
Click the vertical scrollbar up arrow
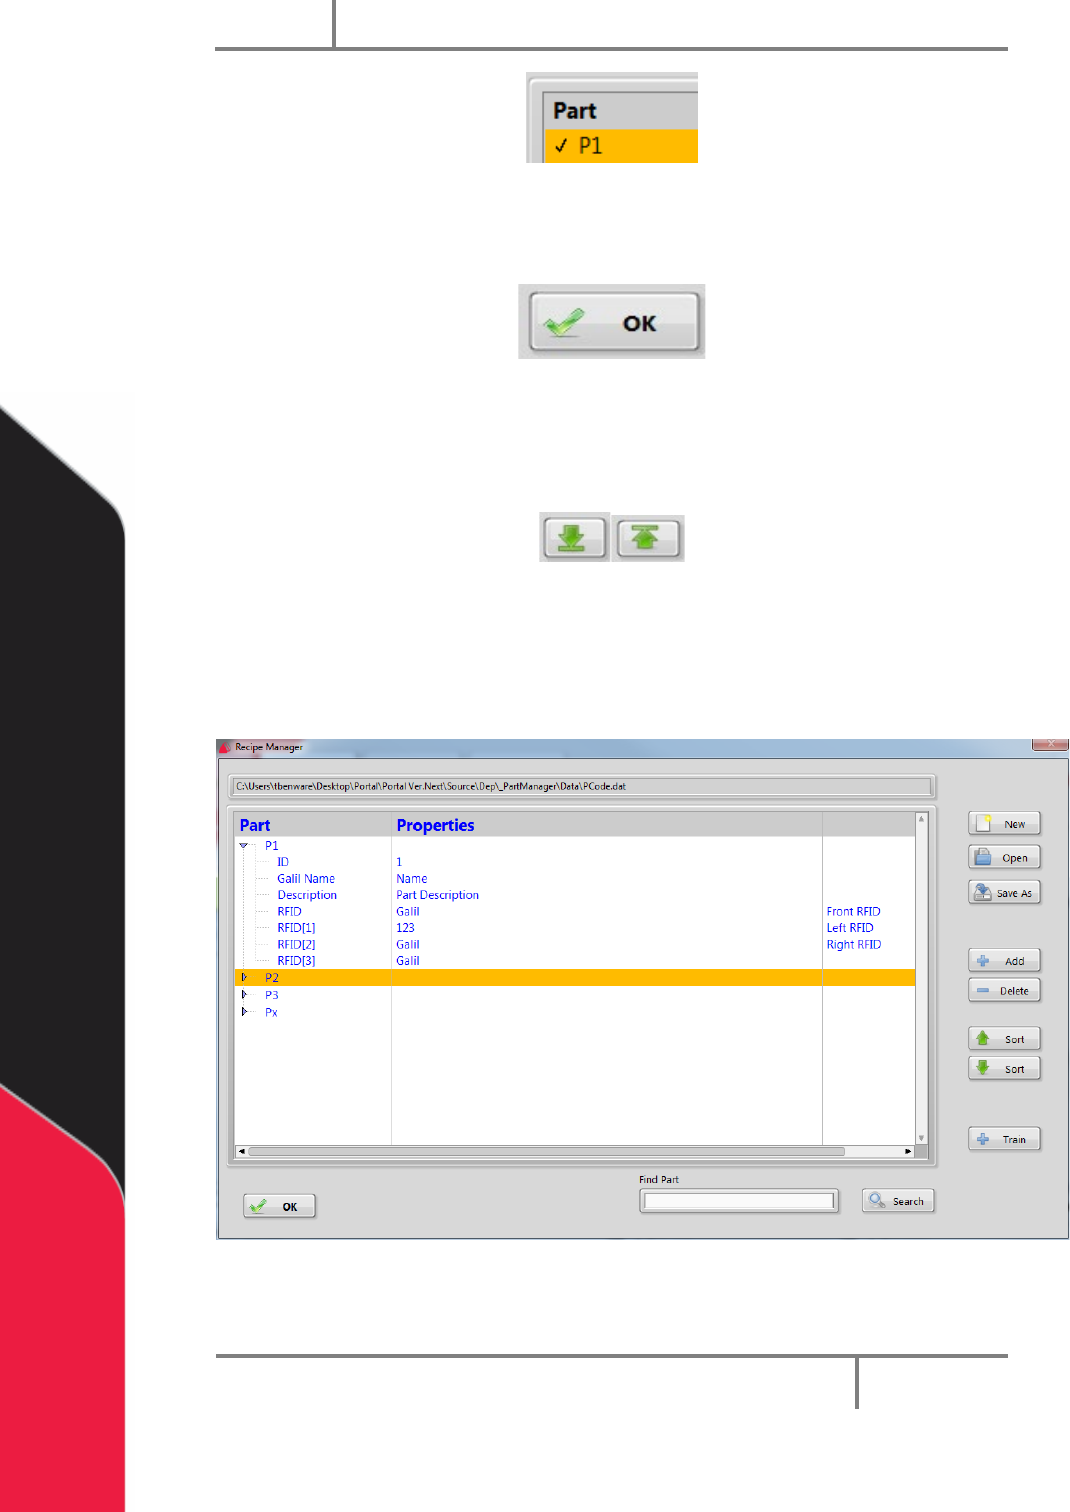point(921,819)
